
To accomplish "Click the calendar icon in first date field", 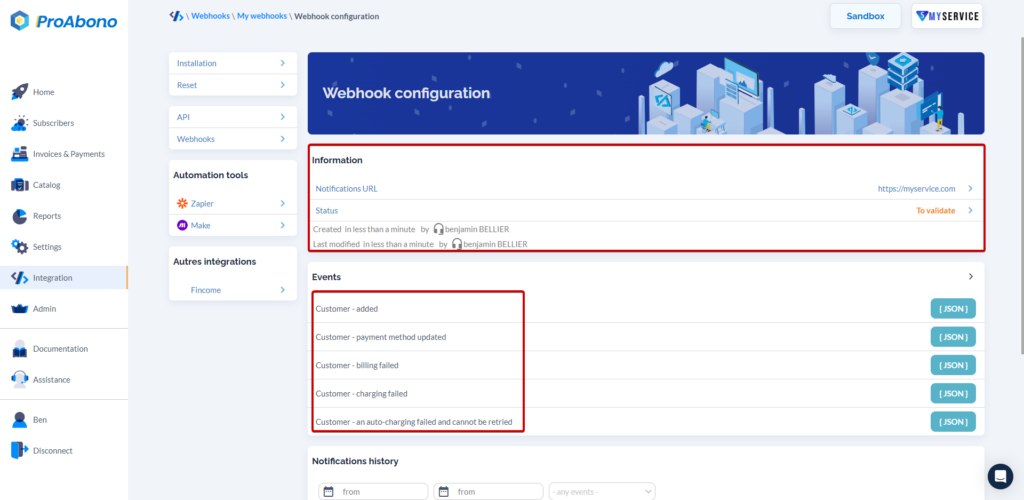I will coord(328,492).
